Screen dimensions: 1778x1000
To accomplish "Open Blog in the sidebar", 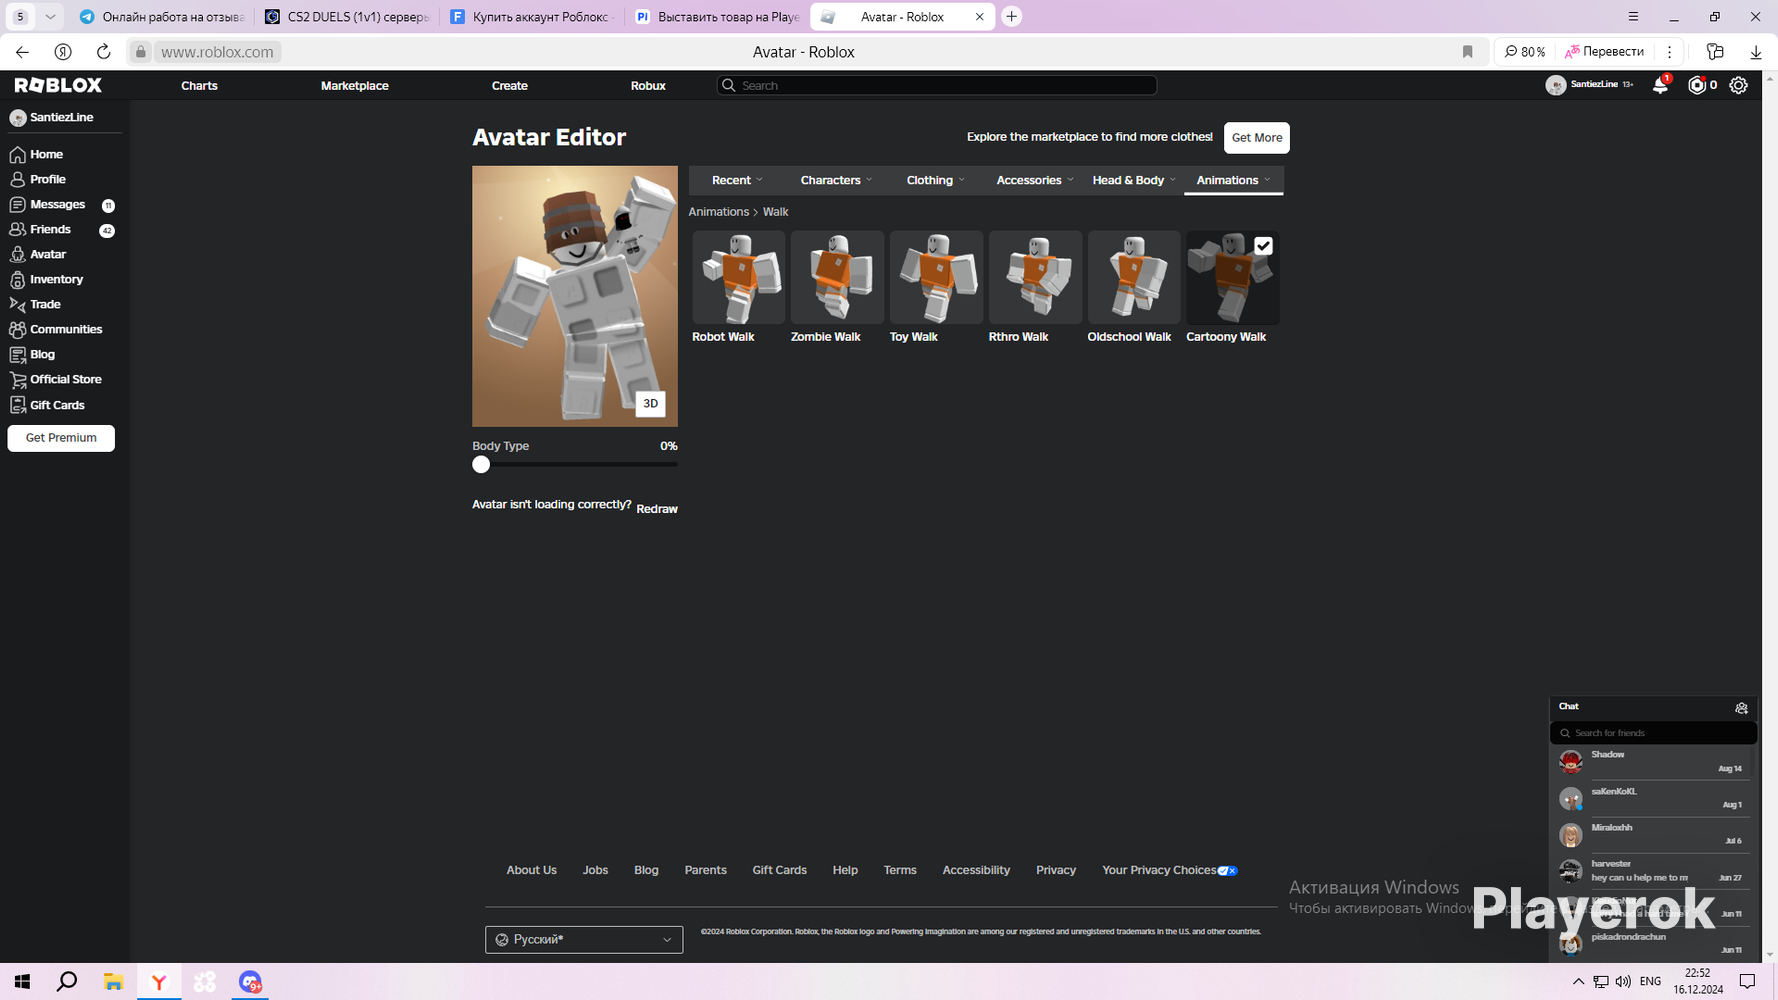I will tap(32, 354).
